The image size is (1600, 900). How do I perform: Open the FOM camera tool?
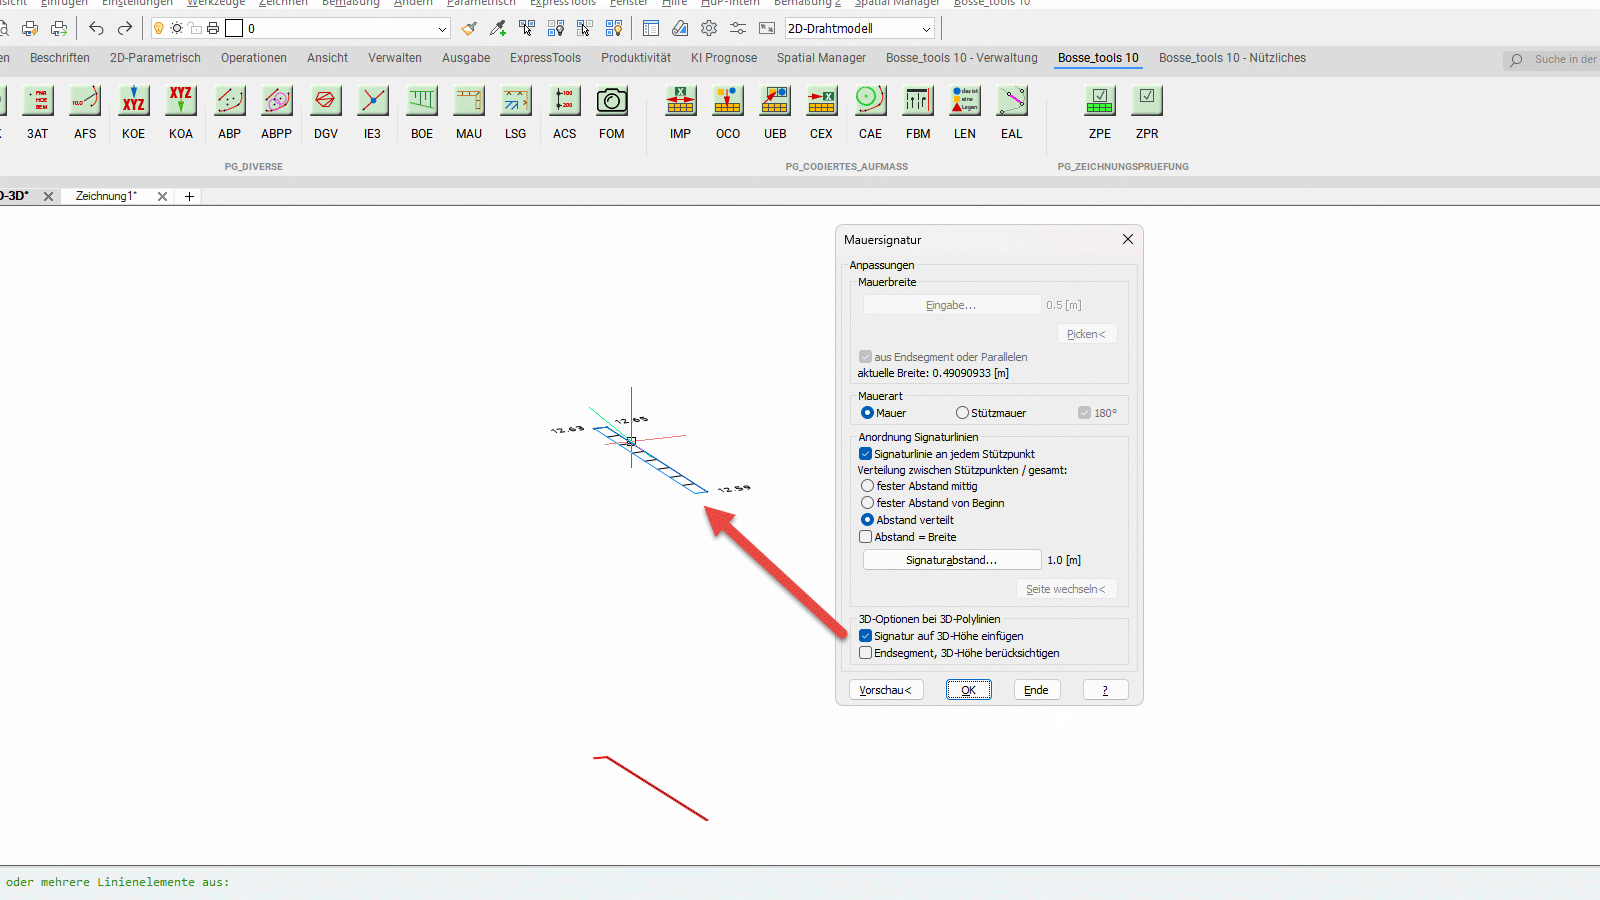(611, 102)
